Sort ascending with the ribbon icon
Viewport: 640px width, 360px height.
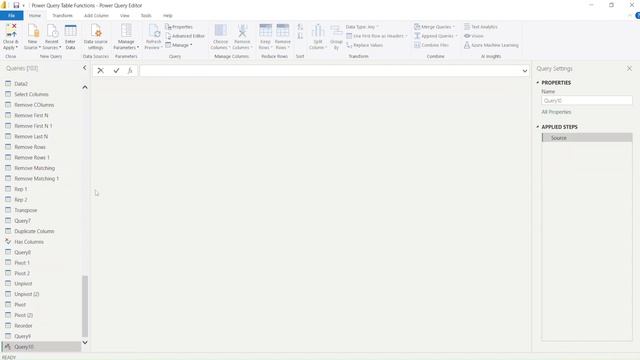pyautogui.click(x=300, y=27)
